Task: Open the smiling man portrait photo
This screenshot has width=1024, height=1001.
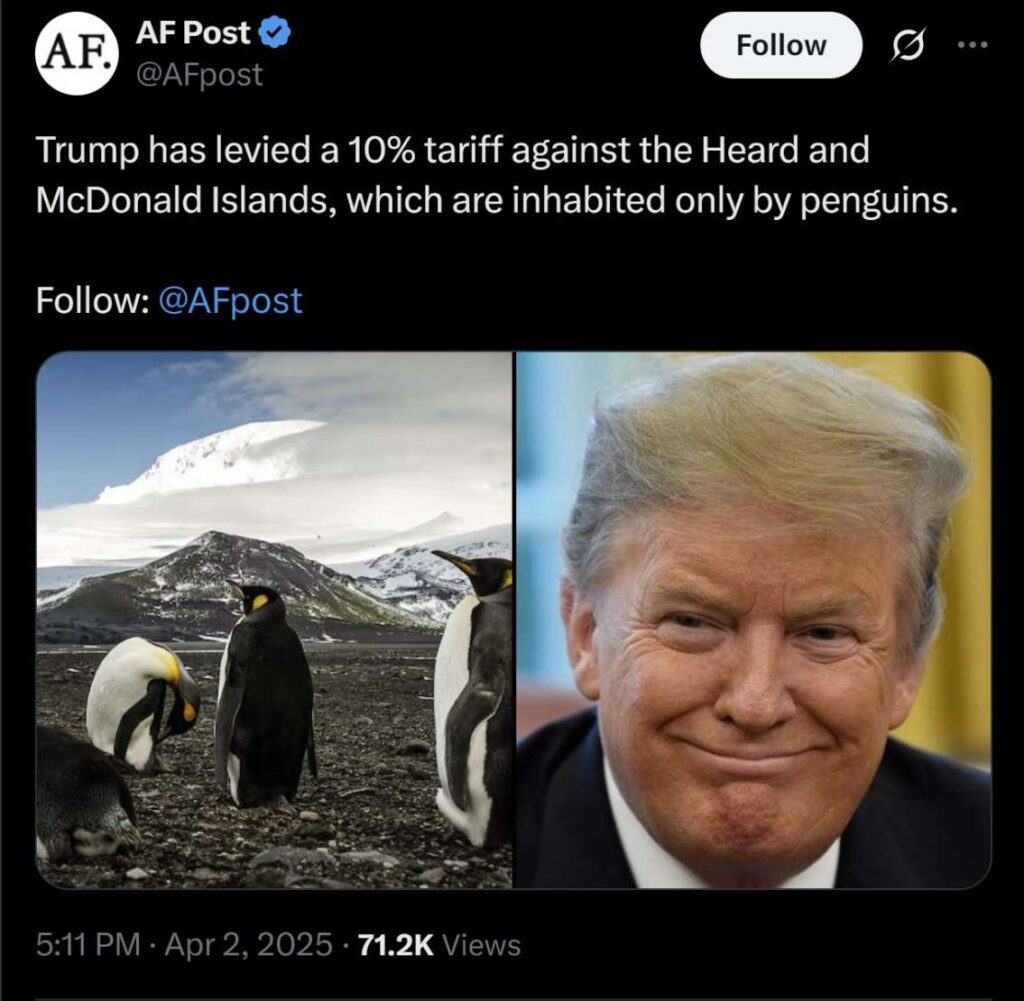Action: click(754, 620)
